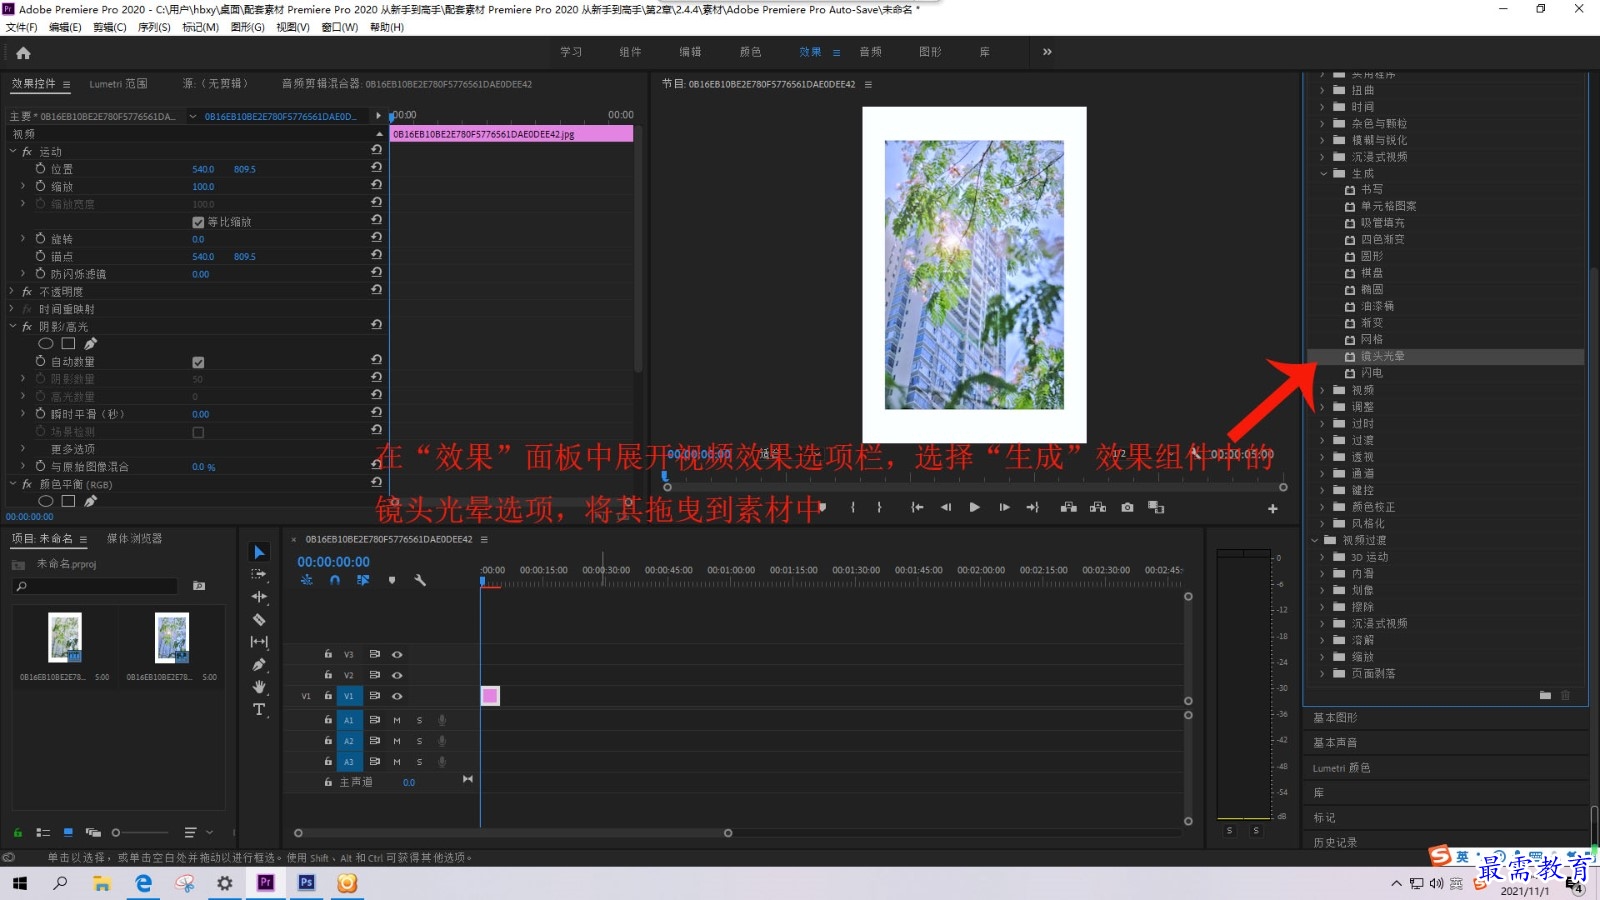The height and width of the screenshot is (900, 1600).
Task: Expand the 旋转 parameter
Action: point(23,239)
